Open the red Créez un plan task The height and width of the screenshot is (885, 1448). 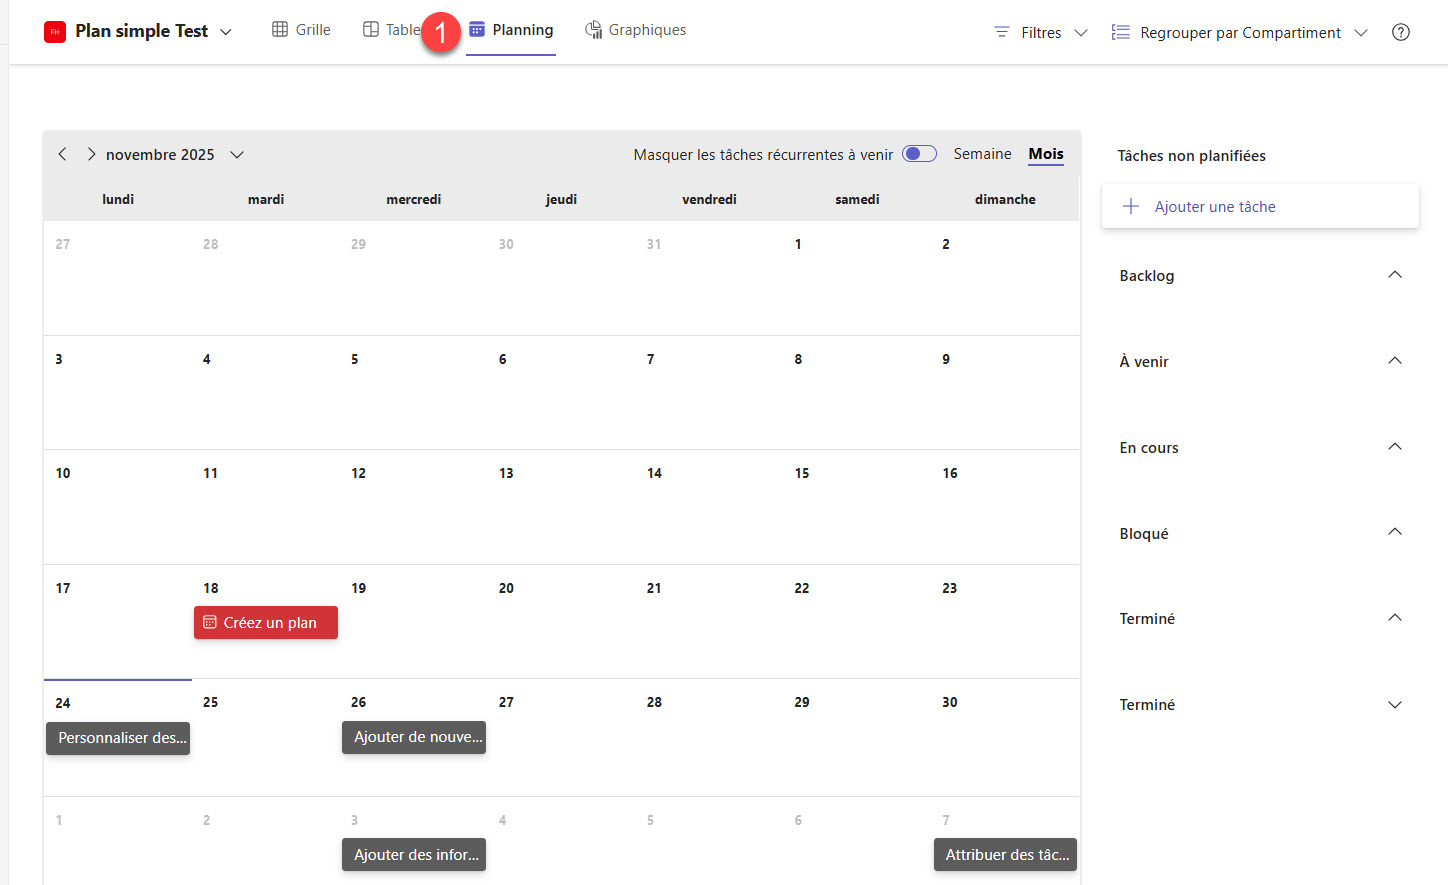pos(266,622)
